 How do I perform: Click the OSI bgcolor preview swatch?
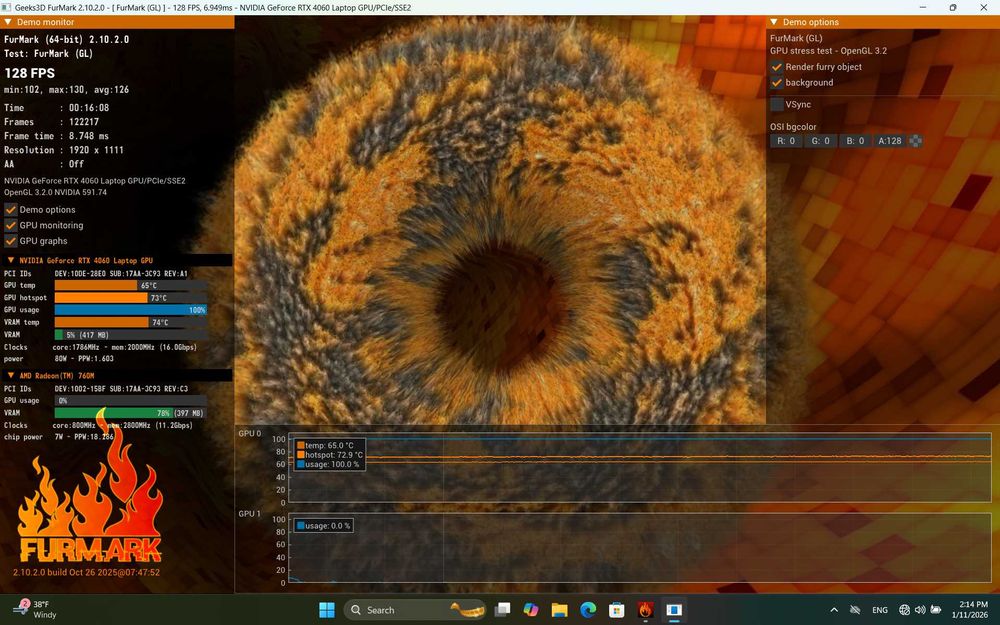[915, 141]
